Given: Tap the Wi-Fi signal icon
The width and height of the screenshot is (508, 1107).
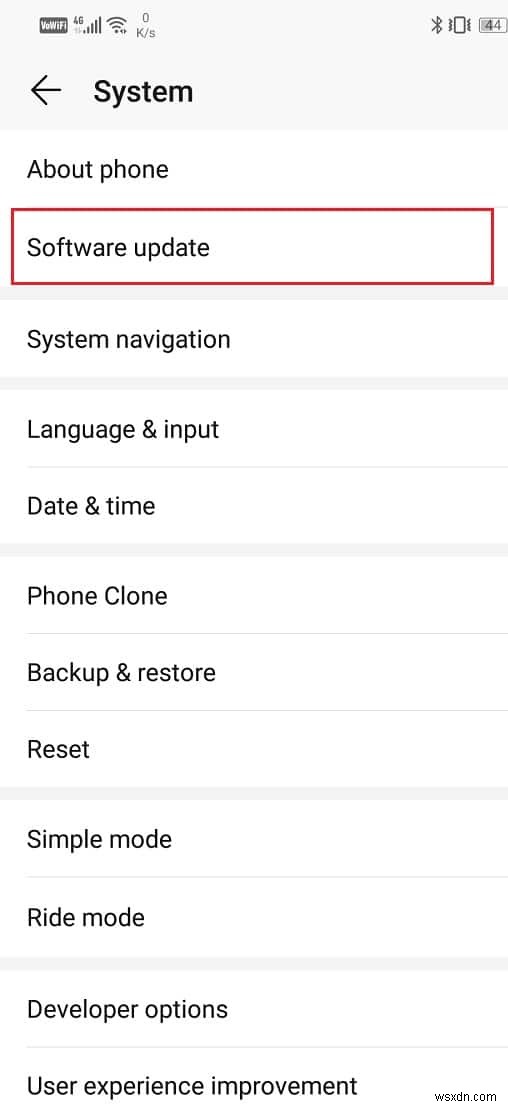Looking at the screenshot, I should tap(117, 26).
